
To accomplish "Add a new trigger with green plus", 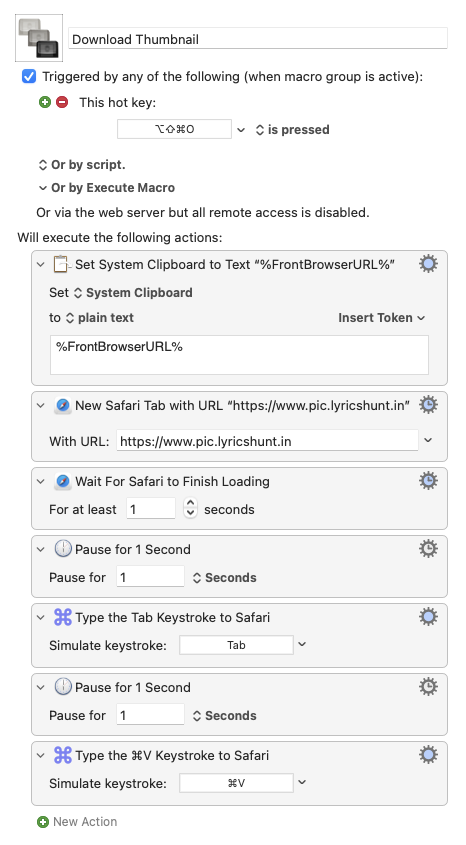I will pos(45,102).
